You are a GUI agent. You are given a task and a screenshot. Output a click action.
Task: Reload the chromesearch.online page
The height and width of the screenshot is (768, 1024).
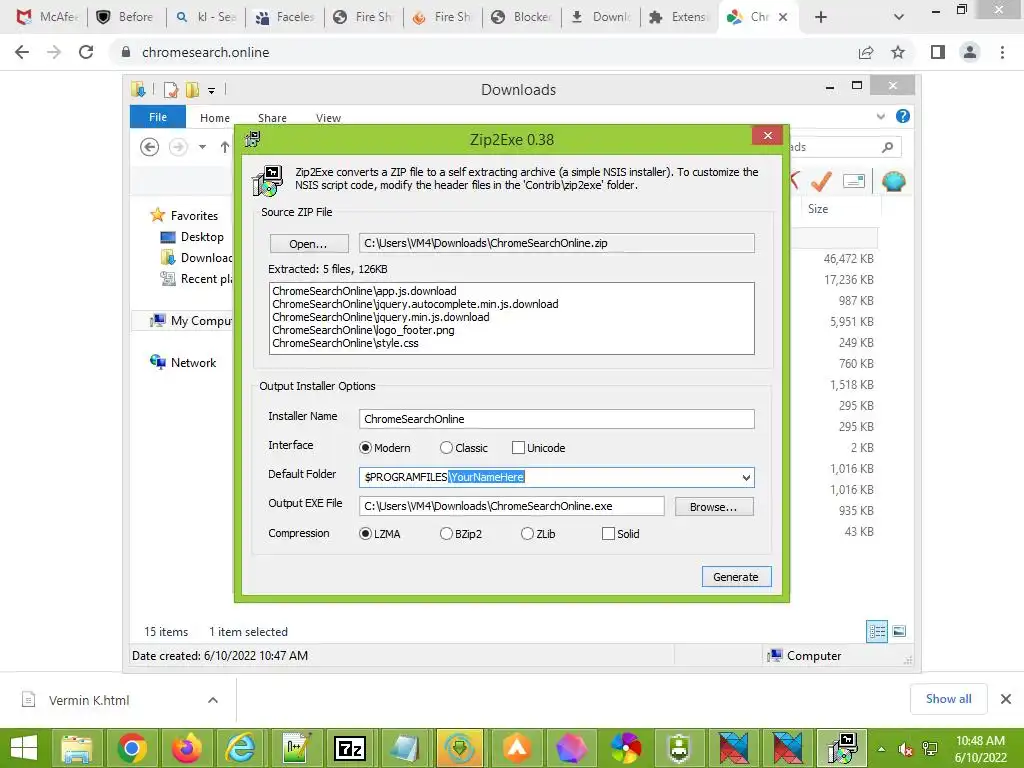click(86, 52)
